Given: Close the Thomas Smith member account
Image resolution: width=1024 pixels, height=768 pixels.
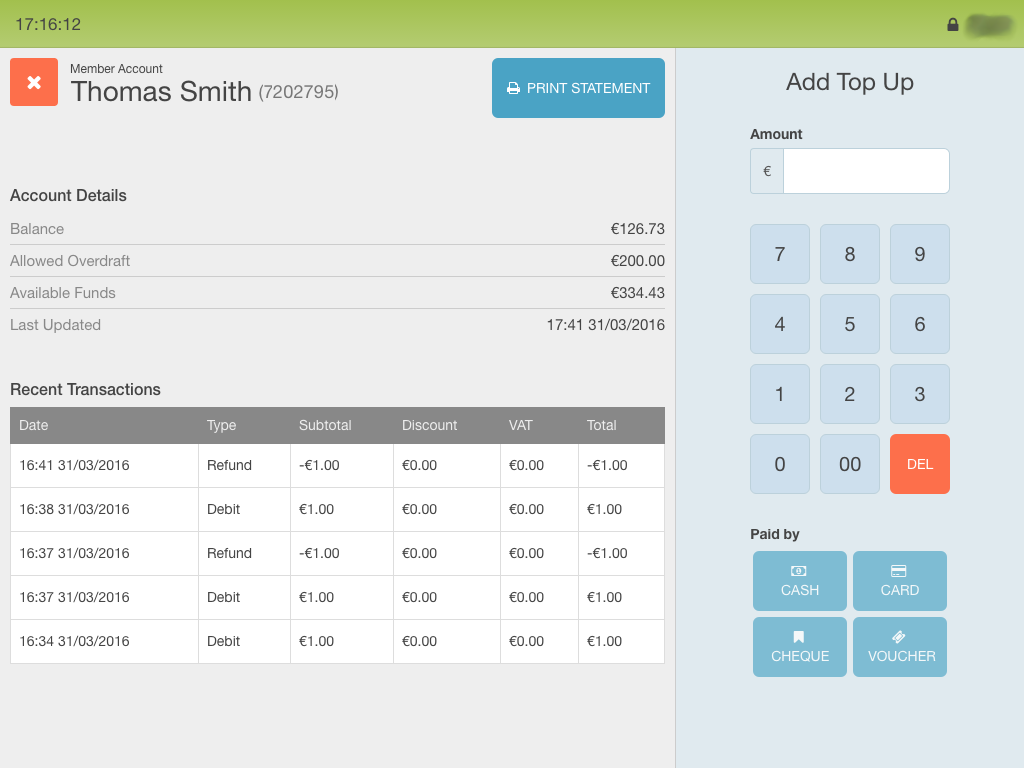Looking at the screenshot, I should pyautogui.click(x=34, y=82).
